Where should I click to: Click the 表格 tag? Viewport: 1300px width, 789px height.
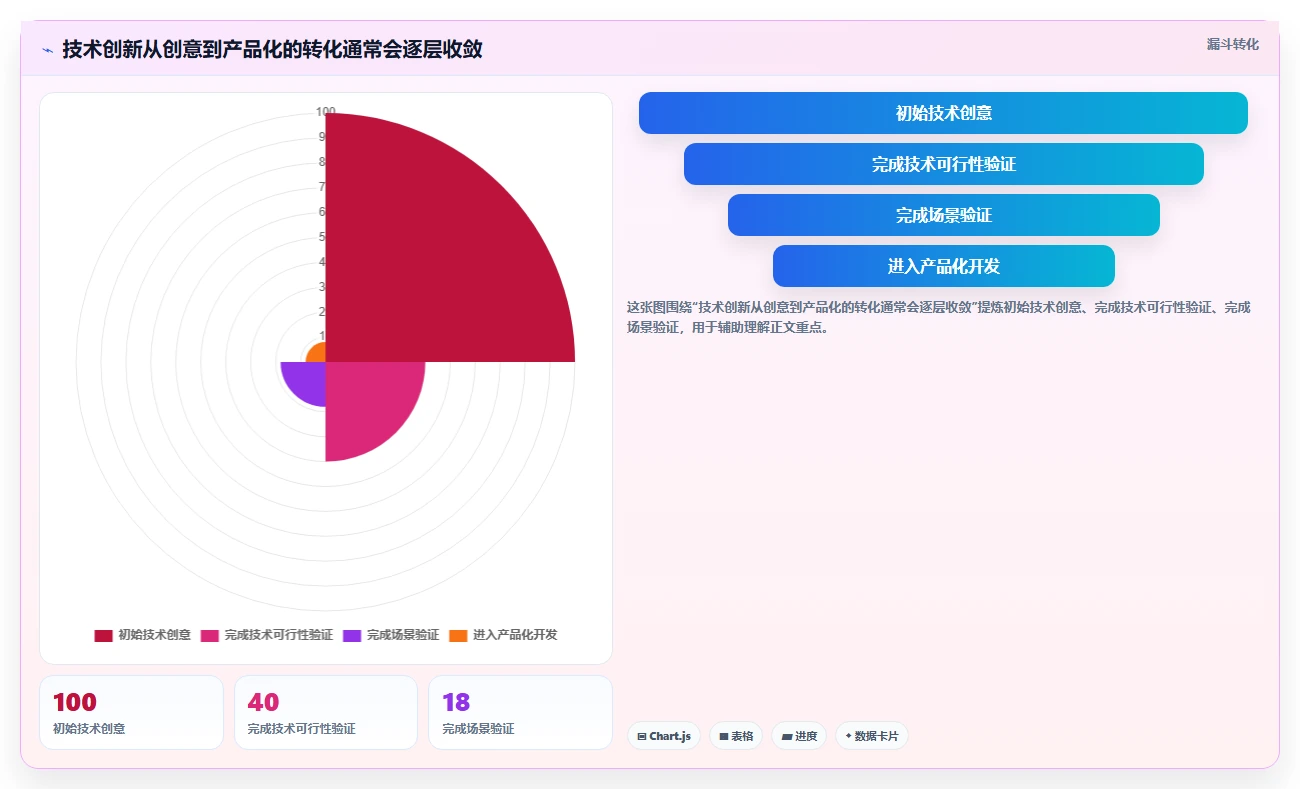(736, 736)
